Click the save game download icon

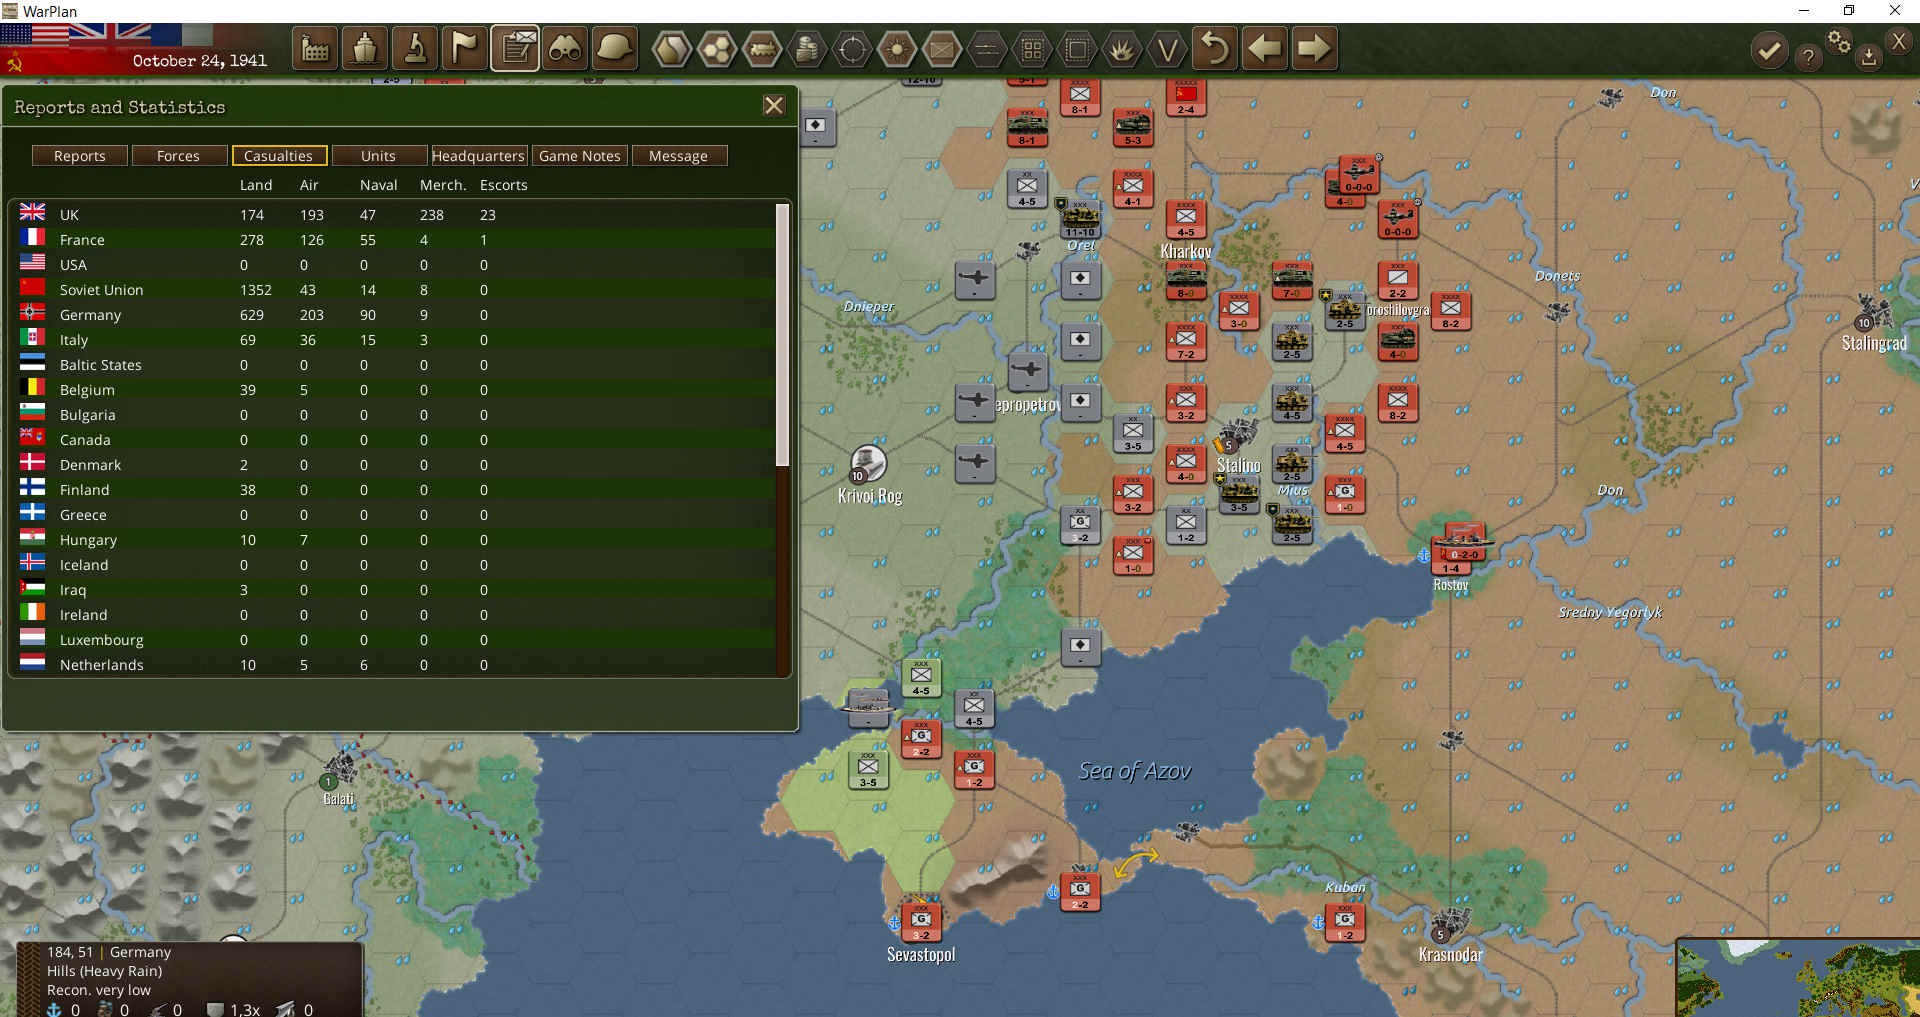(x=1868, y=58)
